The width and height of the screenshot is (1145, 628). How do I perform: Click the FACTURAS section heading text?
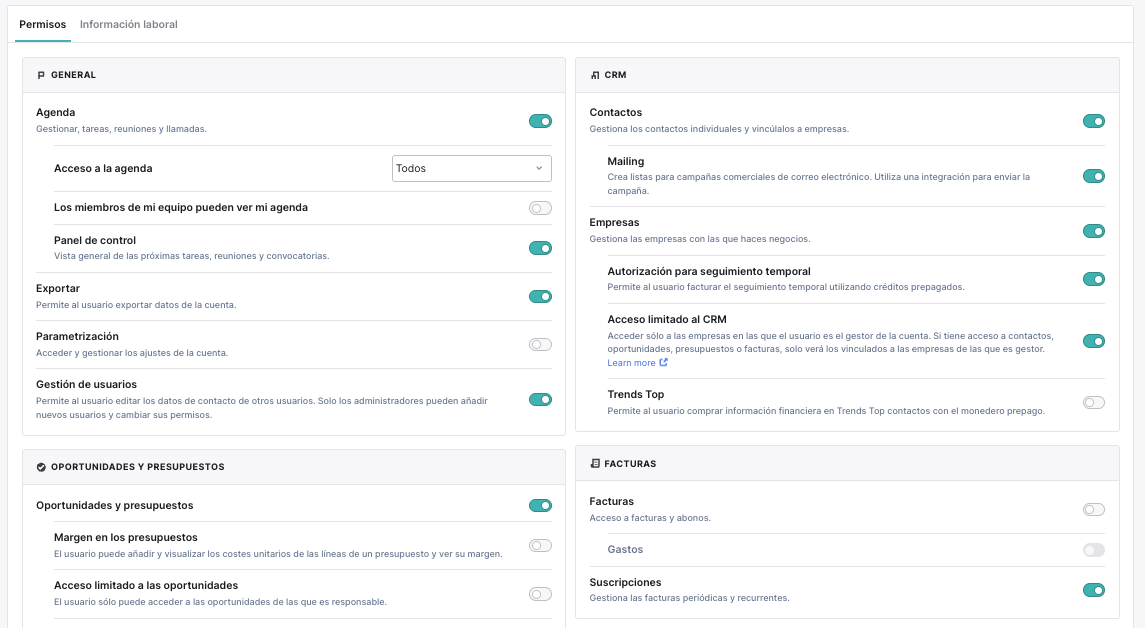click(630, 464)
